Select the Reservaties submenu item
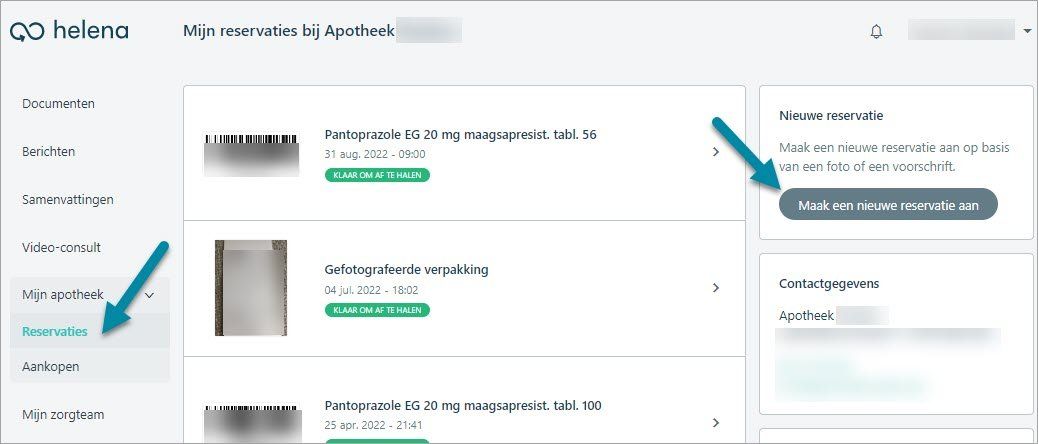The image size is (1038, 444). coord(55,332)
